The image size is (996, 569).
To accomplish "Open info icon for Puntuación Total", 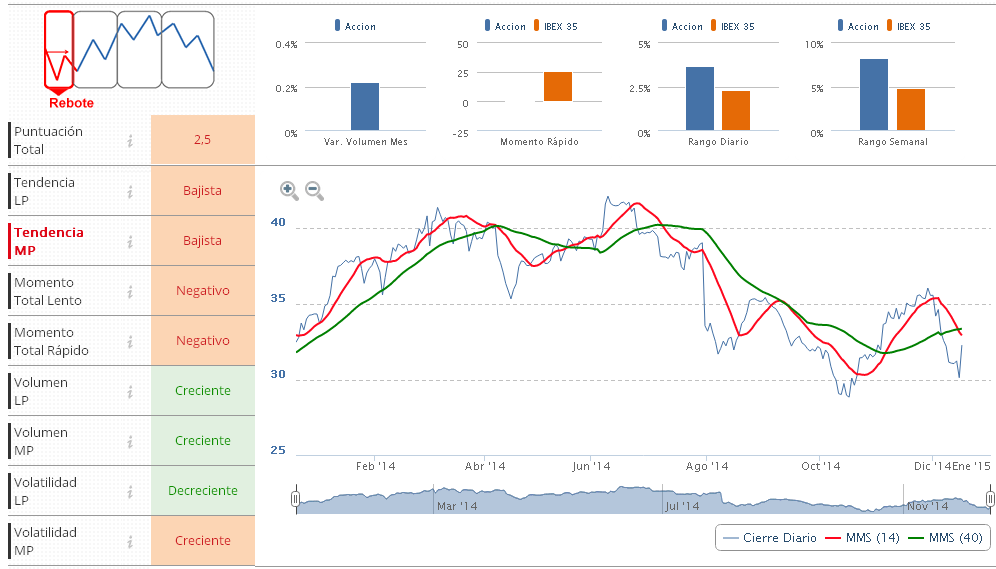I will (x=130, y=141).
